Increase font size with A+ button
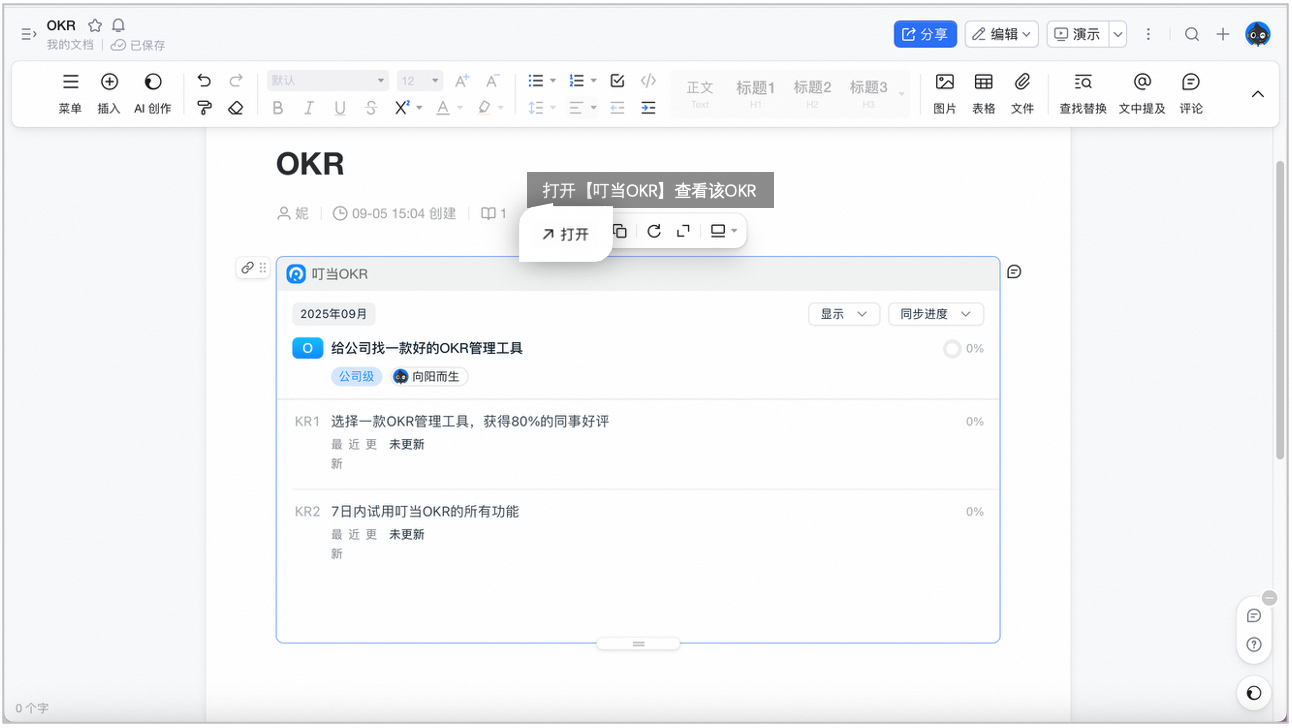 pyautogui.click(x=462, y=81)
